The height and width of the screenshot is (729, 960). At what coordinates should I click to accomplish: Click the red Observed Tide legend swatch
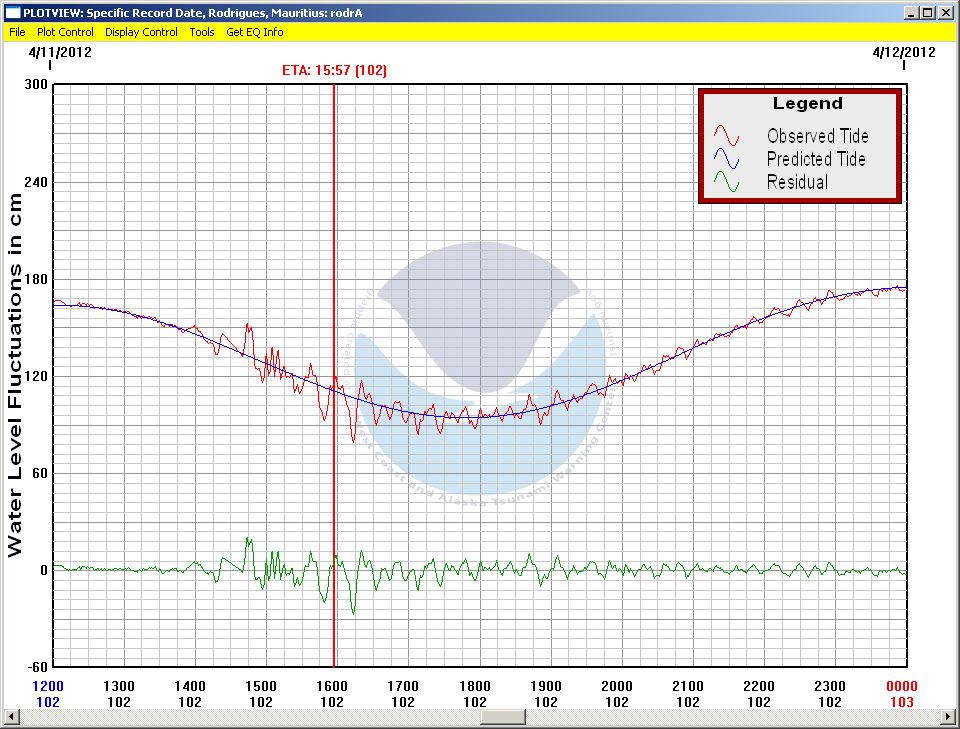click(726, 135)
